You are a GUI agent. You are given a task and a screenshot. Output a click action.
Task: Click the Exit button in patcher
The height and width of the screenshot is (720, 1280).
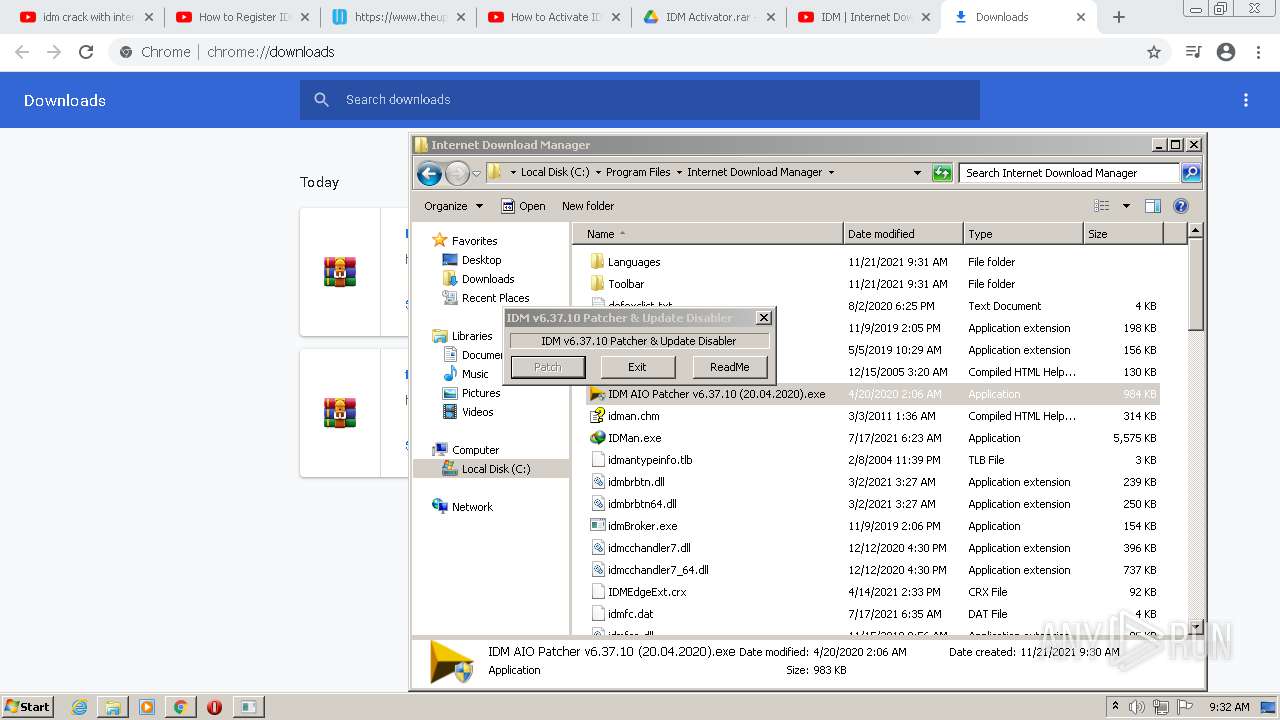click(x=637, y=367)
